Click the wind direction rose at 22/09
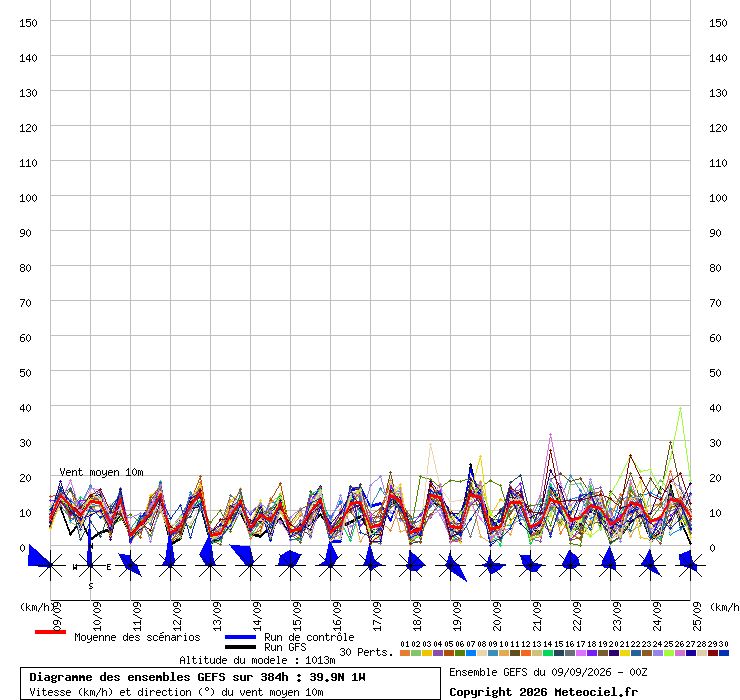Viewport: 740px width, 700px height. 571,565
